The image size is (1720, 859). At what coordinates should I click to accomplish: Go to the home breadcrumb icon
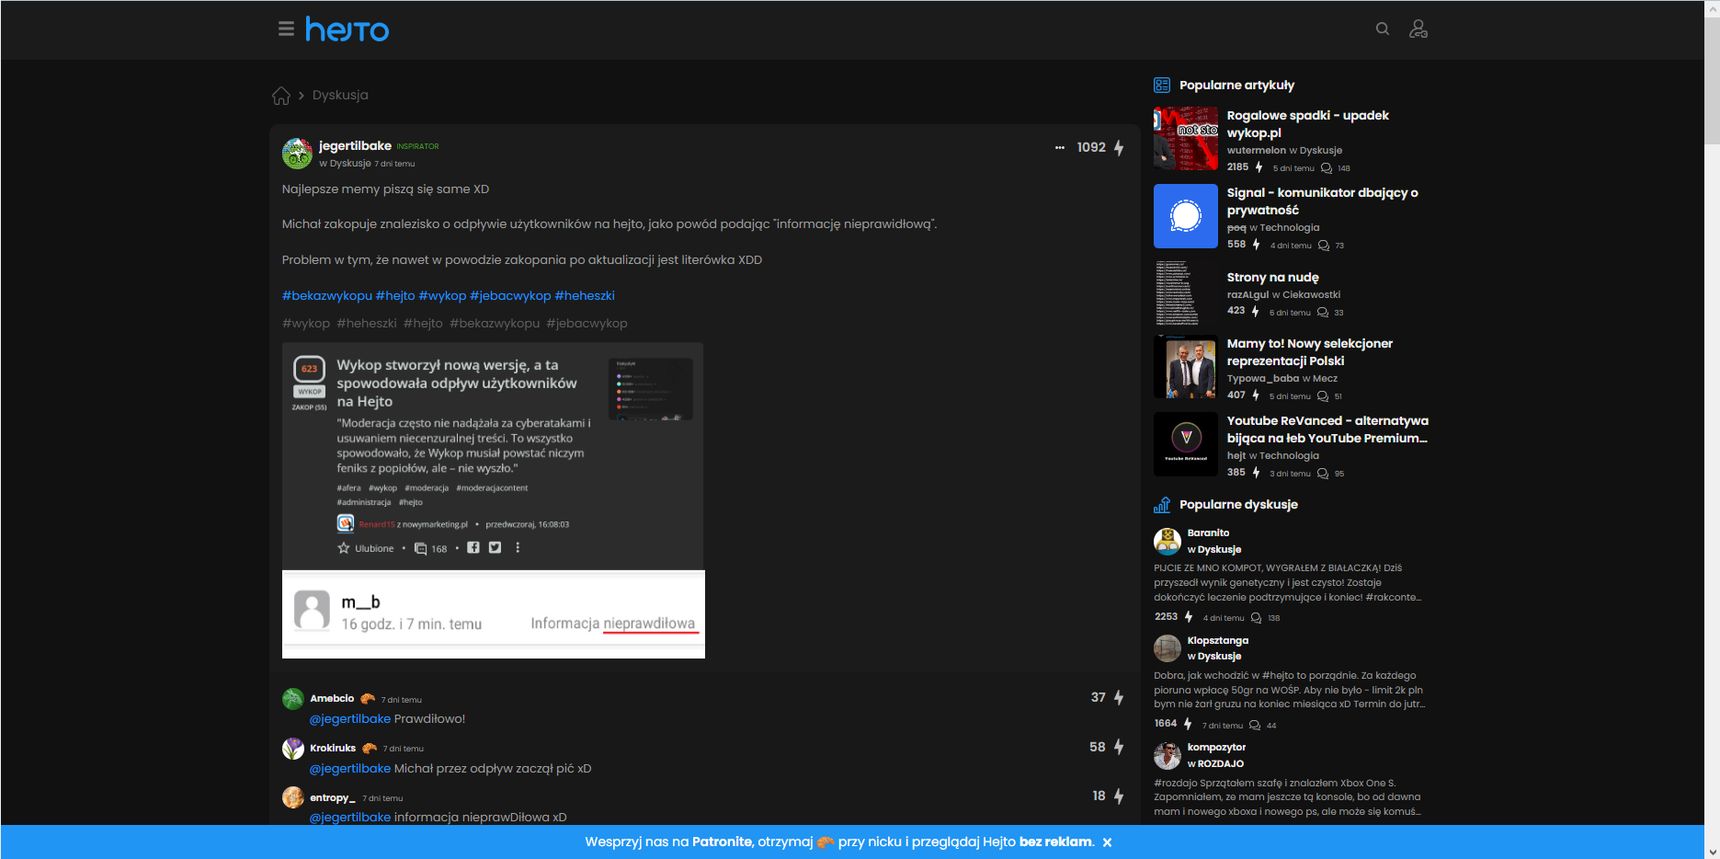(281, 95)
